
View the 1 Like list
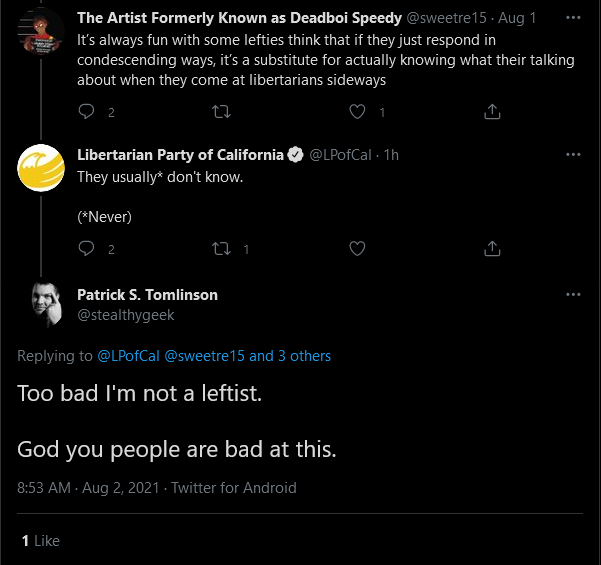point(41,541)
